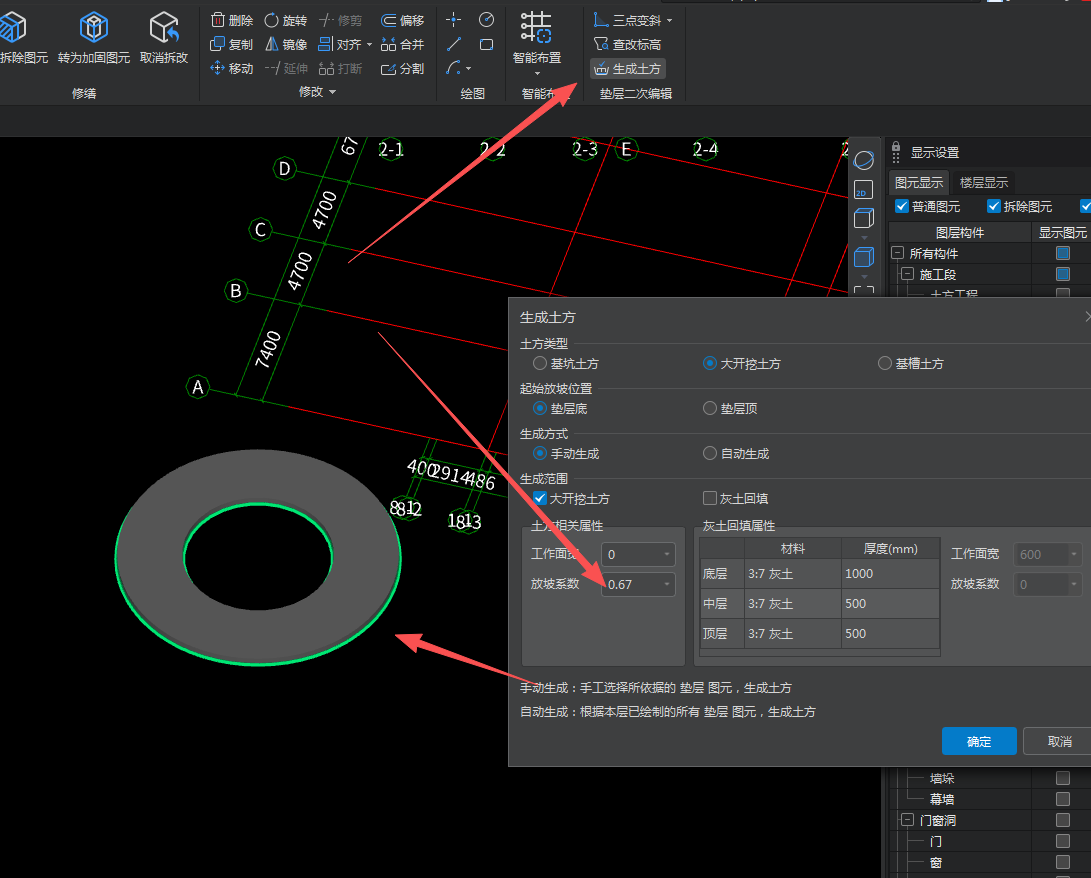The image size is (1091, 878).
Task: Select the line draw tool
Action: coord(454,45)
